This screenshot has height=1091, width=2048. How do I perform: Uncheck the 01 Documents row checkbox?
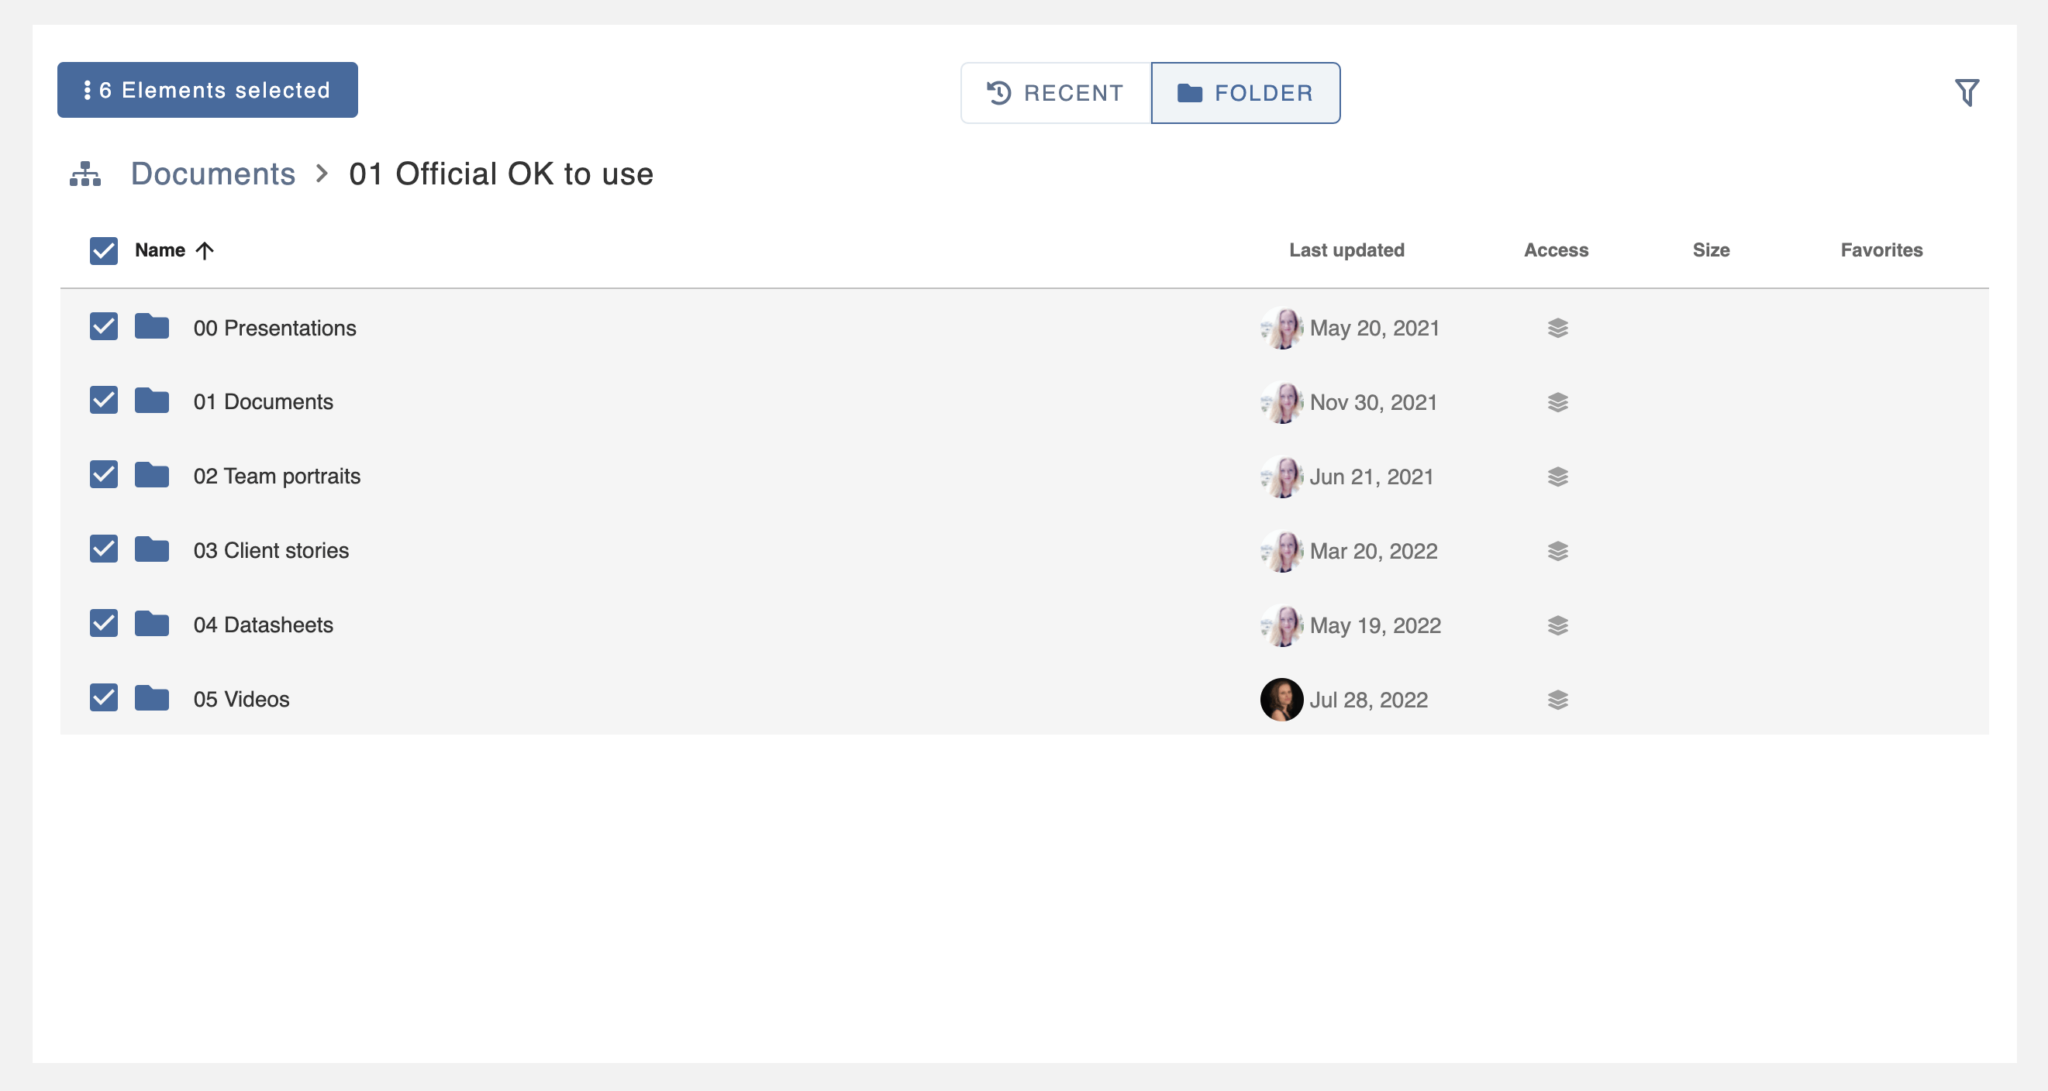pos(104,400)
